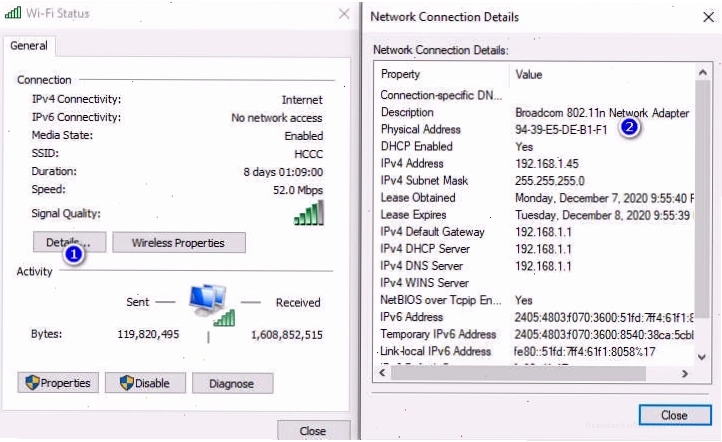Viewport: 722px width, 442px height.
Task: Click the Close button in Wi-Fi Status
Action: point(314,431)
